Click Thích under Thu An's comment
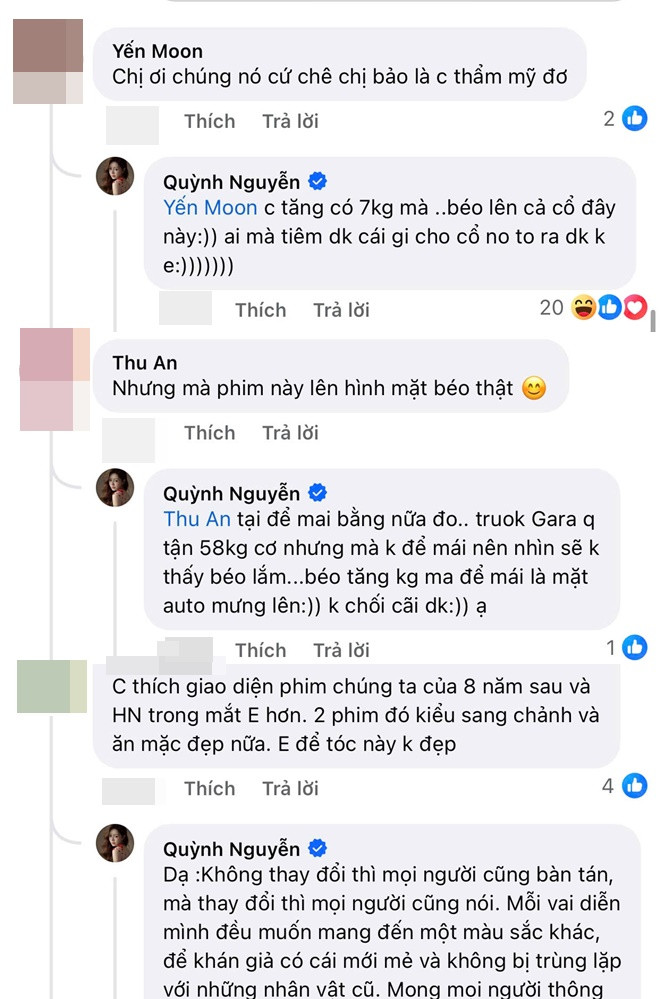660x999 pixels. 209,432
